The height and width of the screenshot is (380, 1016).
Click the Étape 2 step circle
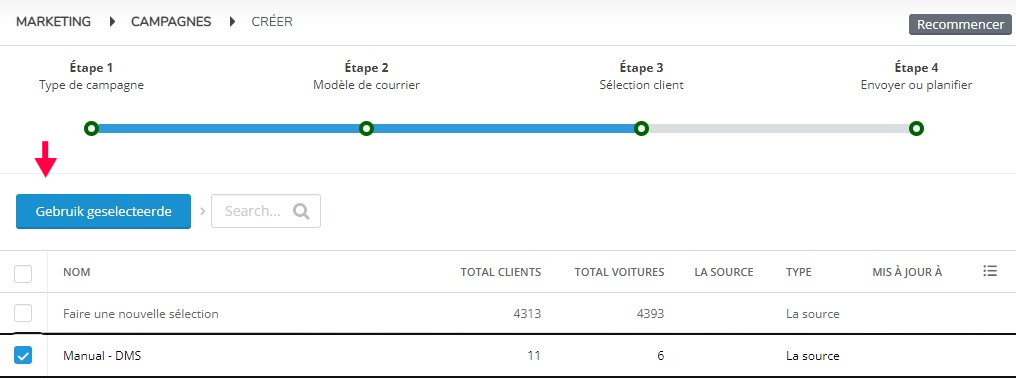tap(366, 128)
